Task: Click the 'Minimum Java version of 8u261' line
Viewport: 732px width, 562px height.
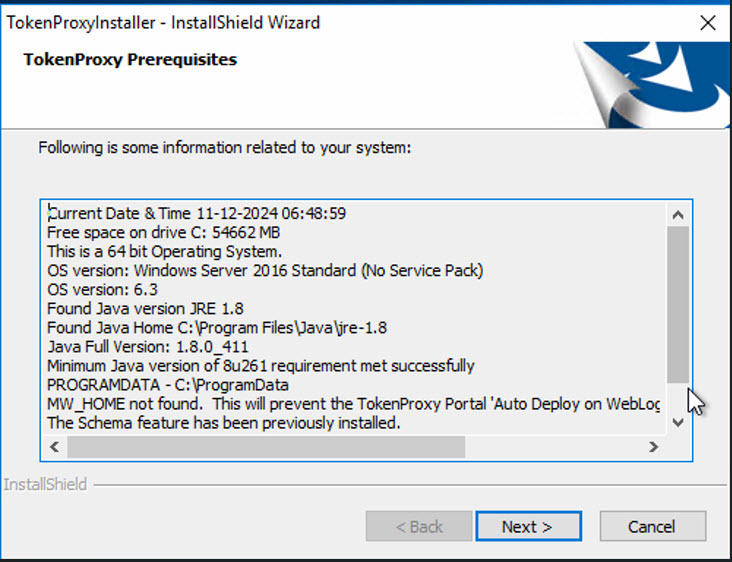Action: (x=260, y=366)
